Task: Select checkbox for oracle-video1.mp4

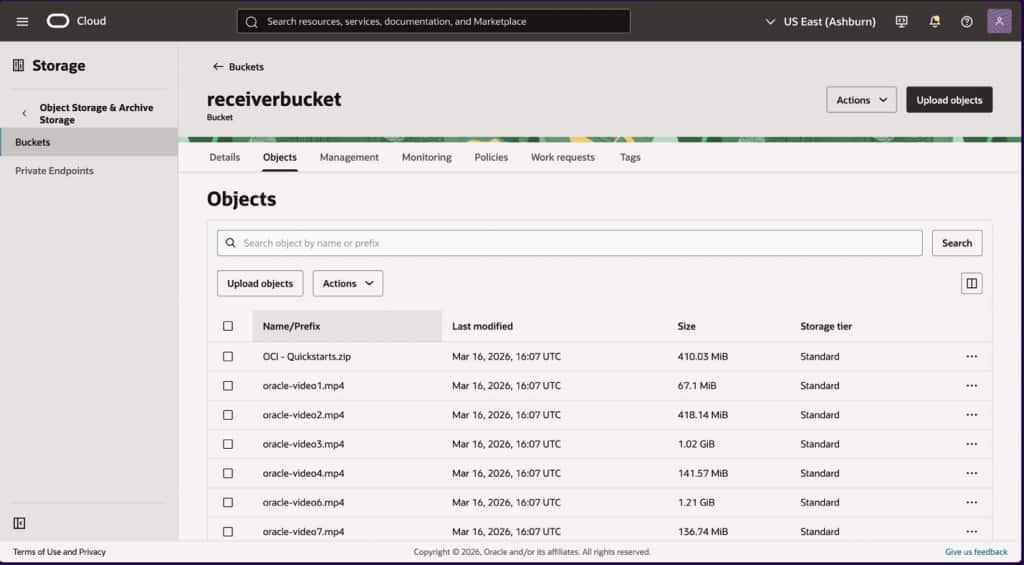Action: [x=228, y=386]
